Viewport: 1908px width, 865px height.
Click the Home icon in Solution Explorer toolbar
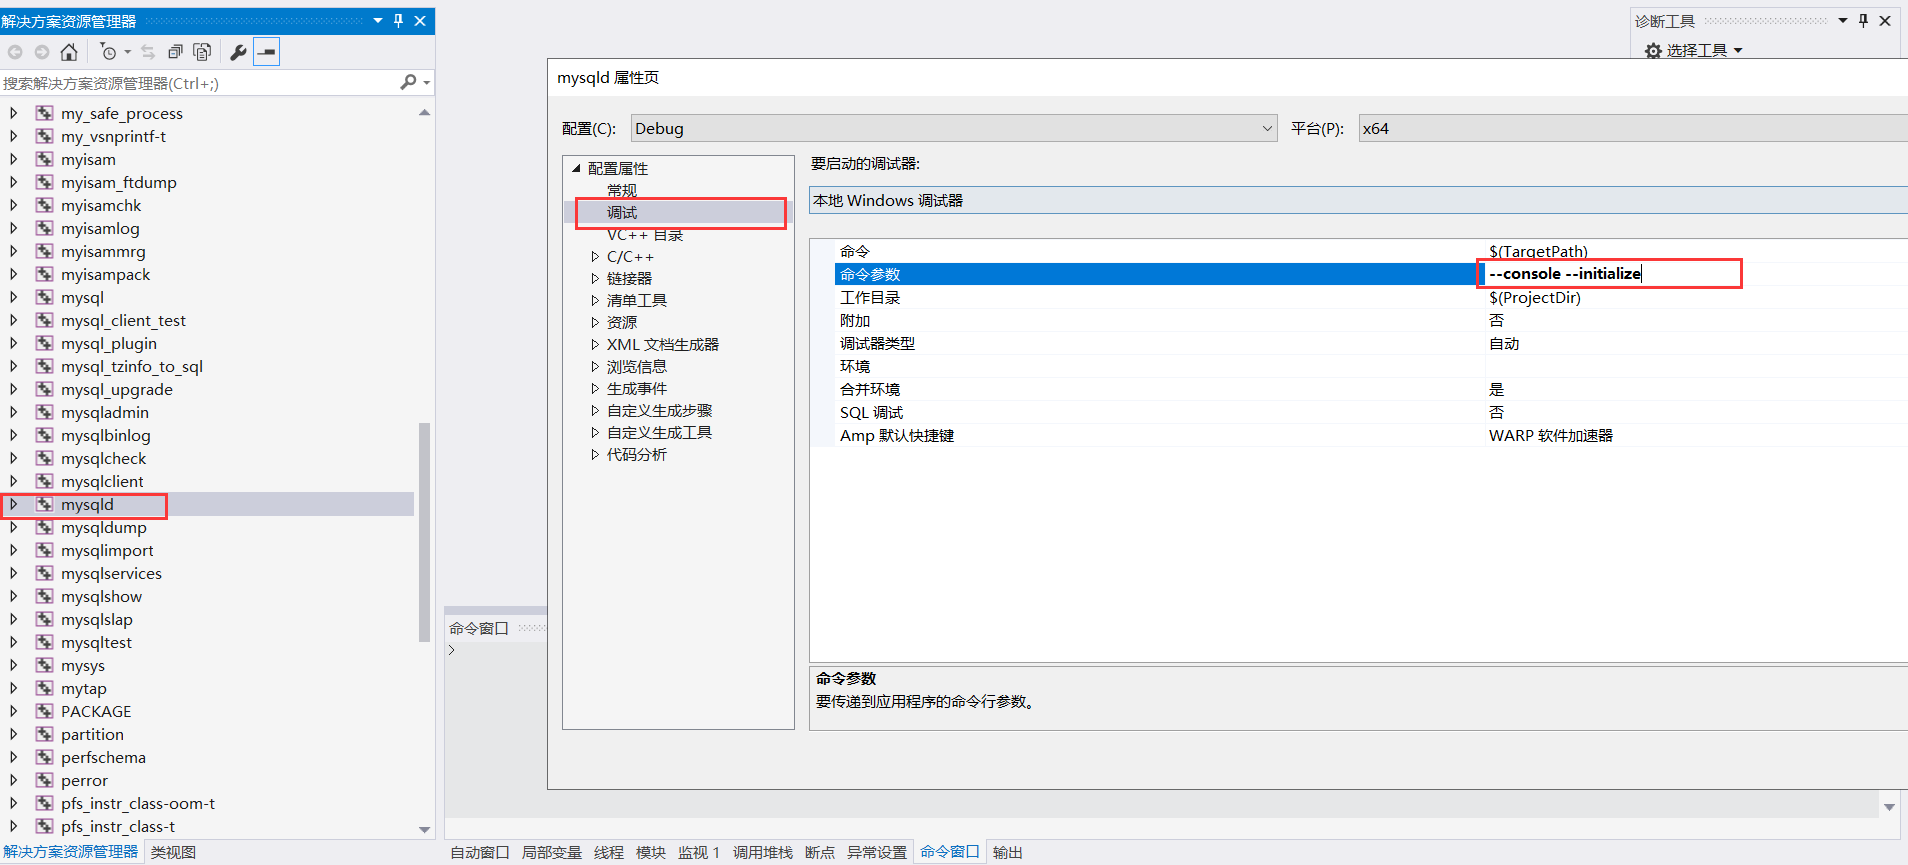tap(69, 52)
